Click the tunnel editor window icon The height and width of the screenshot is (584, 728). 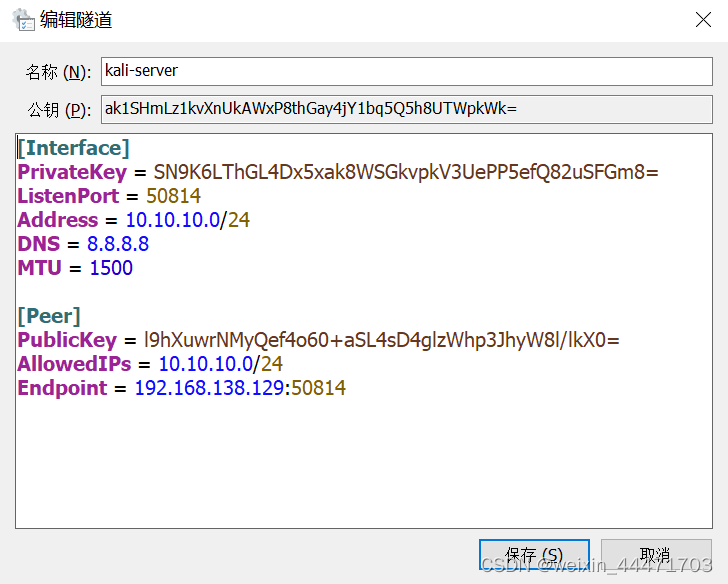(x=23, y=20)
